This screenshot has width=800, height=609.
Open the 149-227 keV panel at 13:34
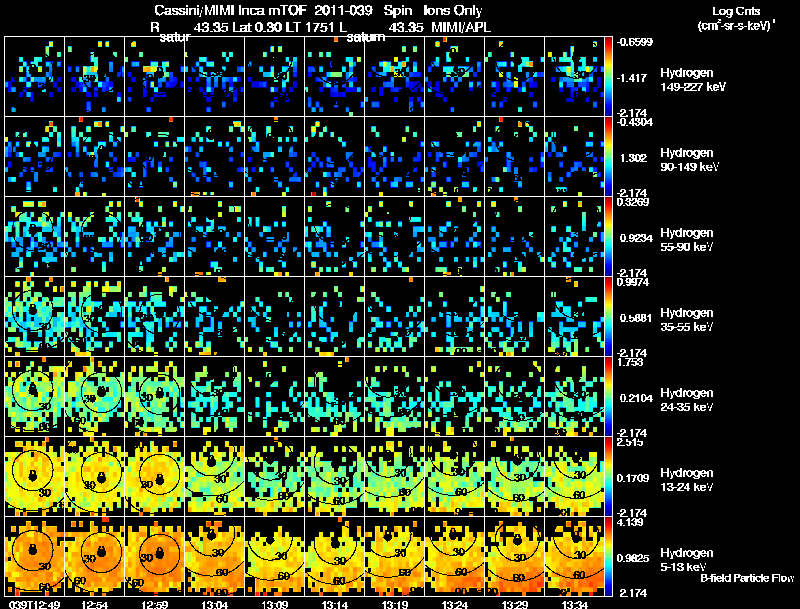[574, 77]
